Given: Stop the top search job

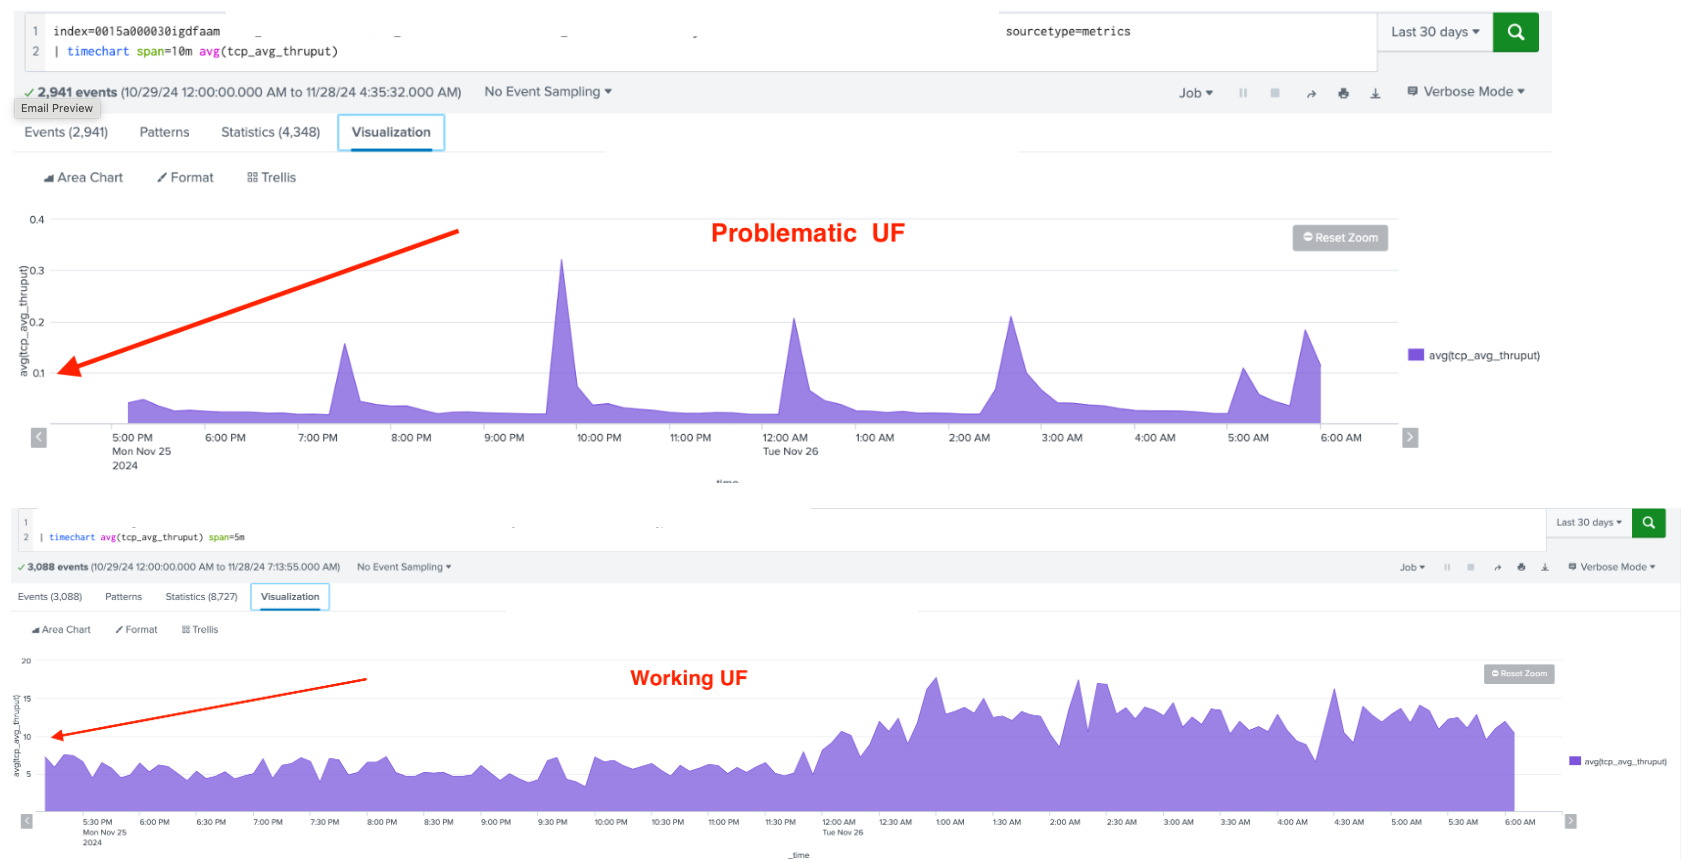Looking at the screenshot, I should (x=1275, y=93).
